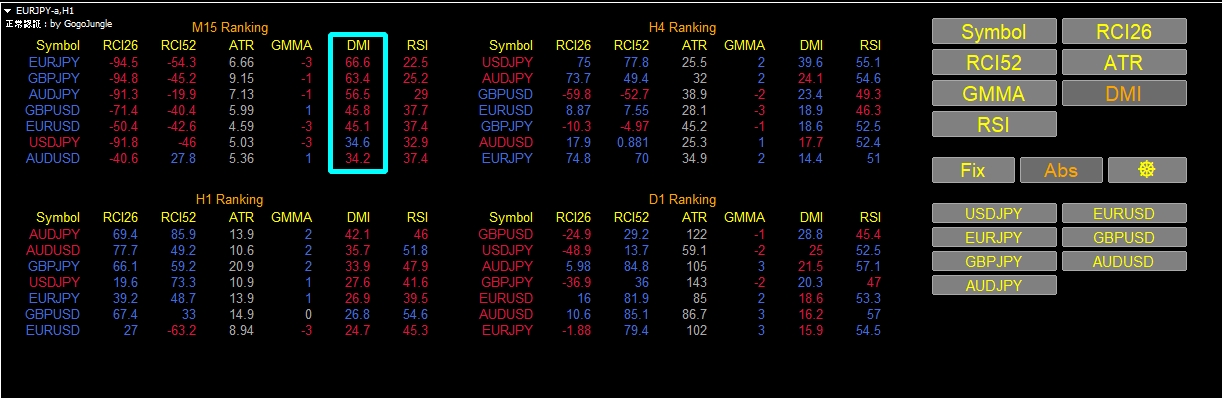Sort rankings by the RCI26 button
The image size is (1222, 398).
tap(1124, 32)
